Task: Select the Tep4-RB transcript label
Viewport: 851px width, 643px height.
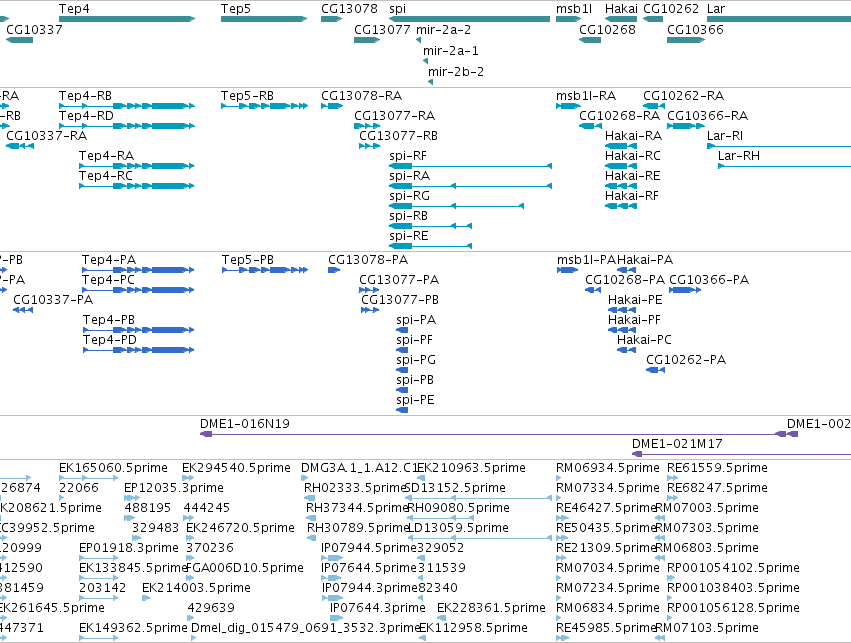Action: tap(85, 96)
